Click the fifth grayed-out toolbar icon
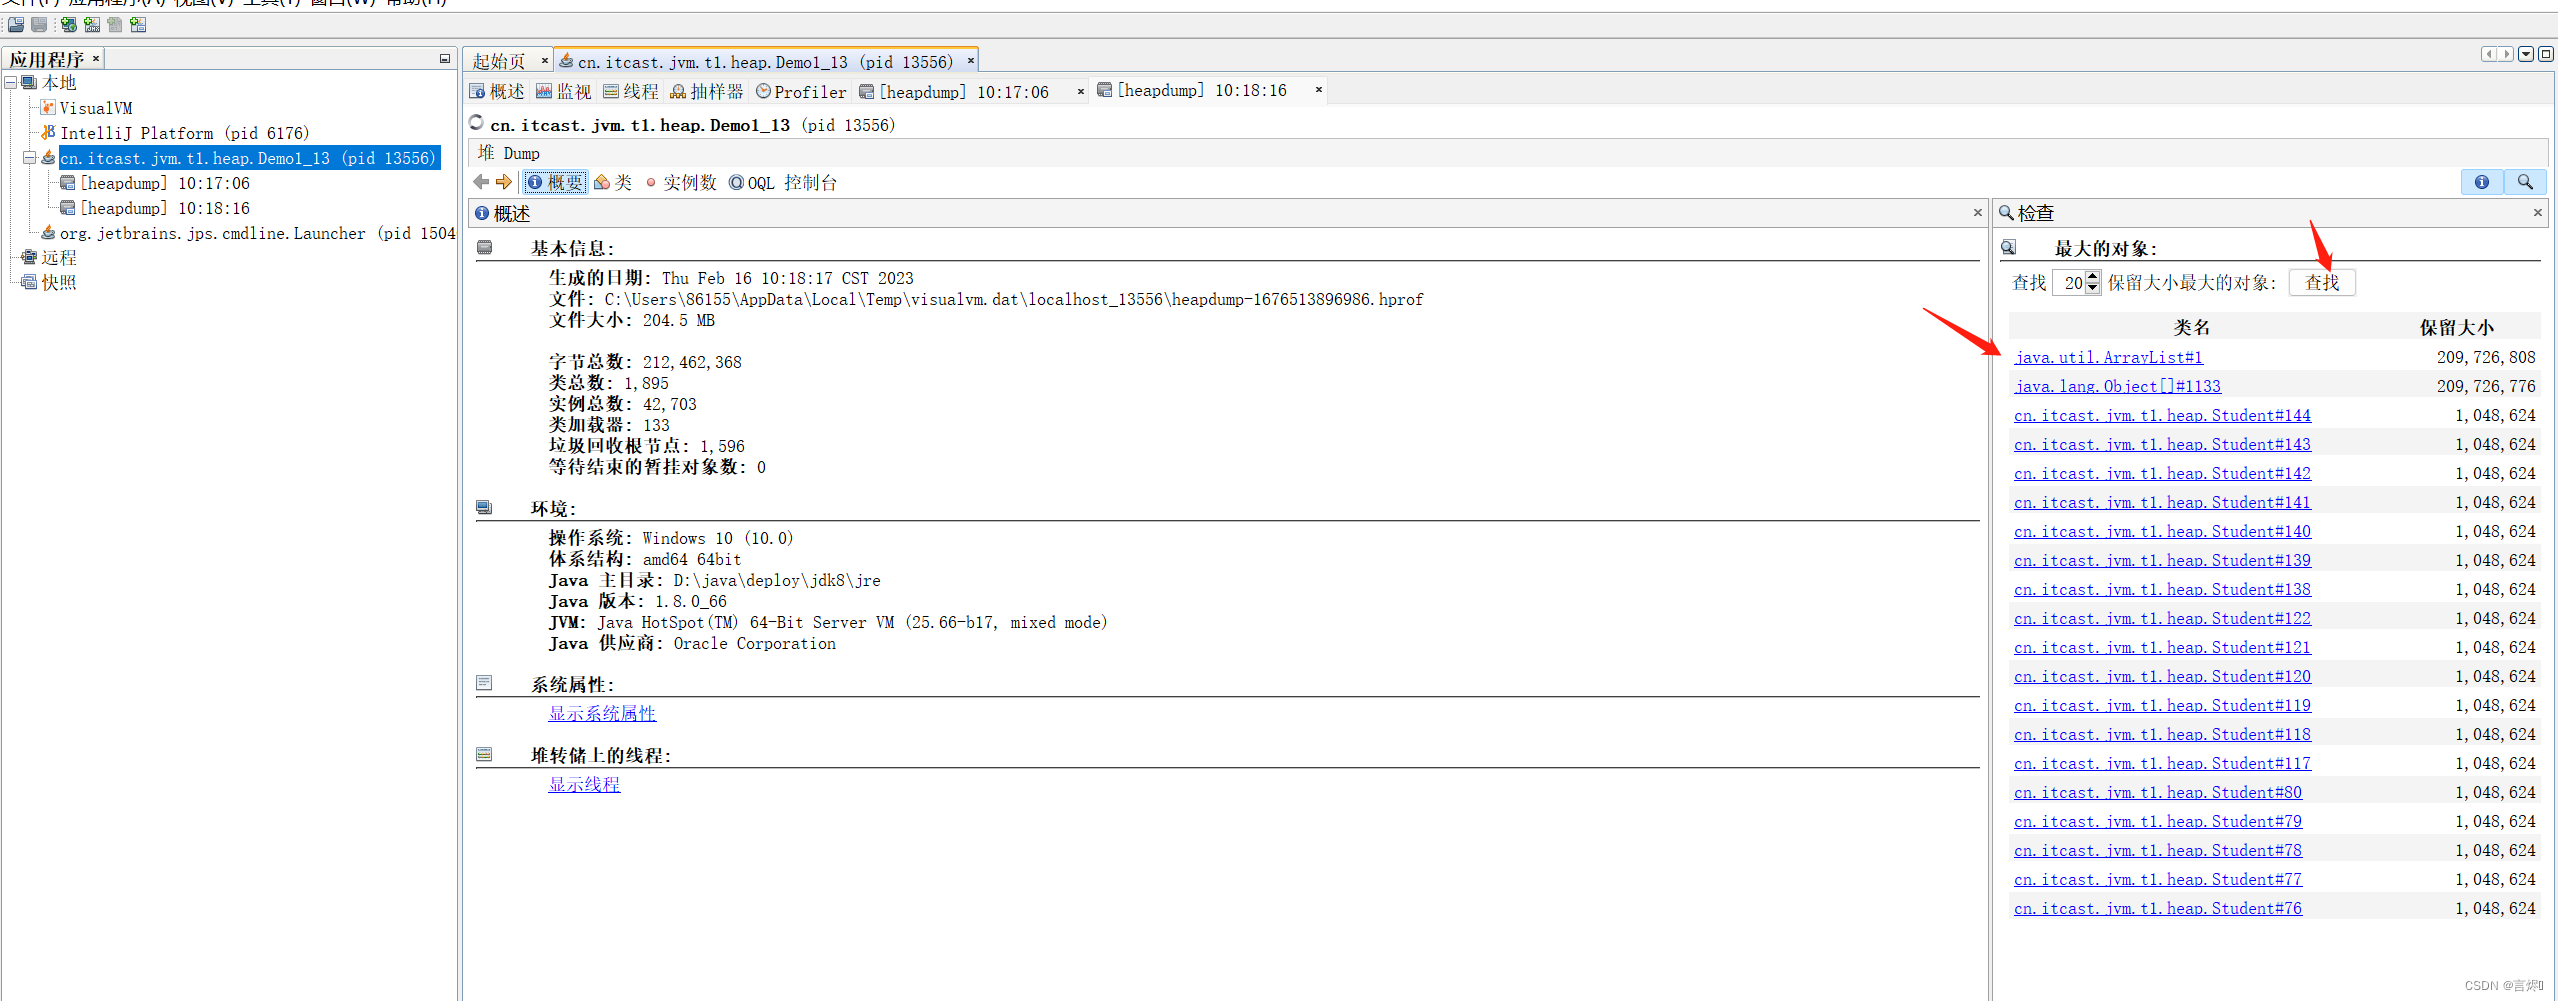 click(115, 25)
